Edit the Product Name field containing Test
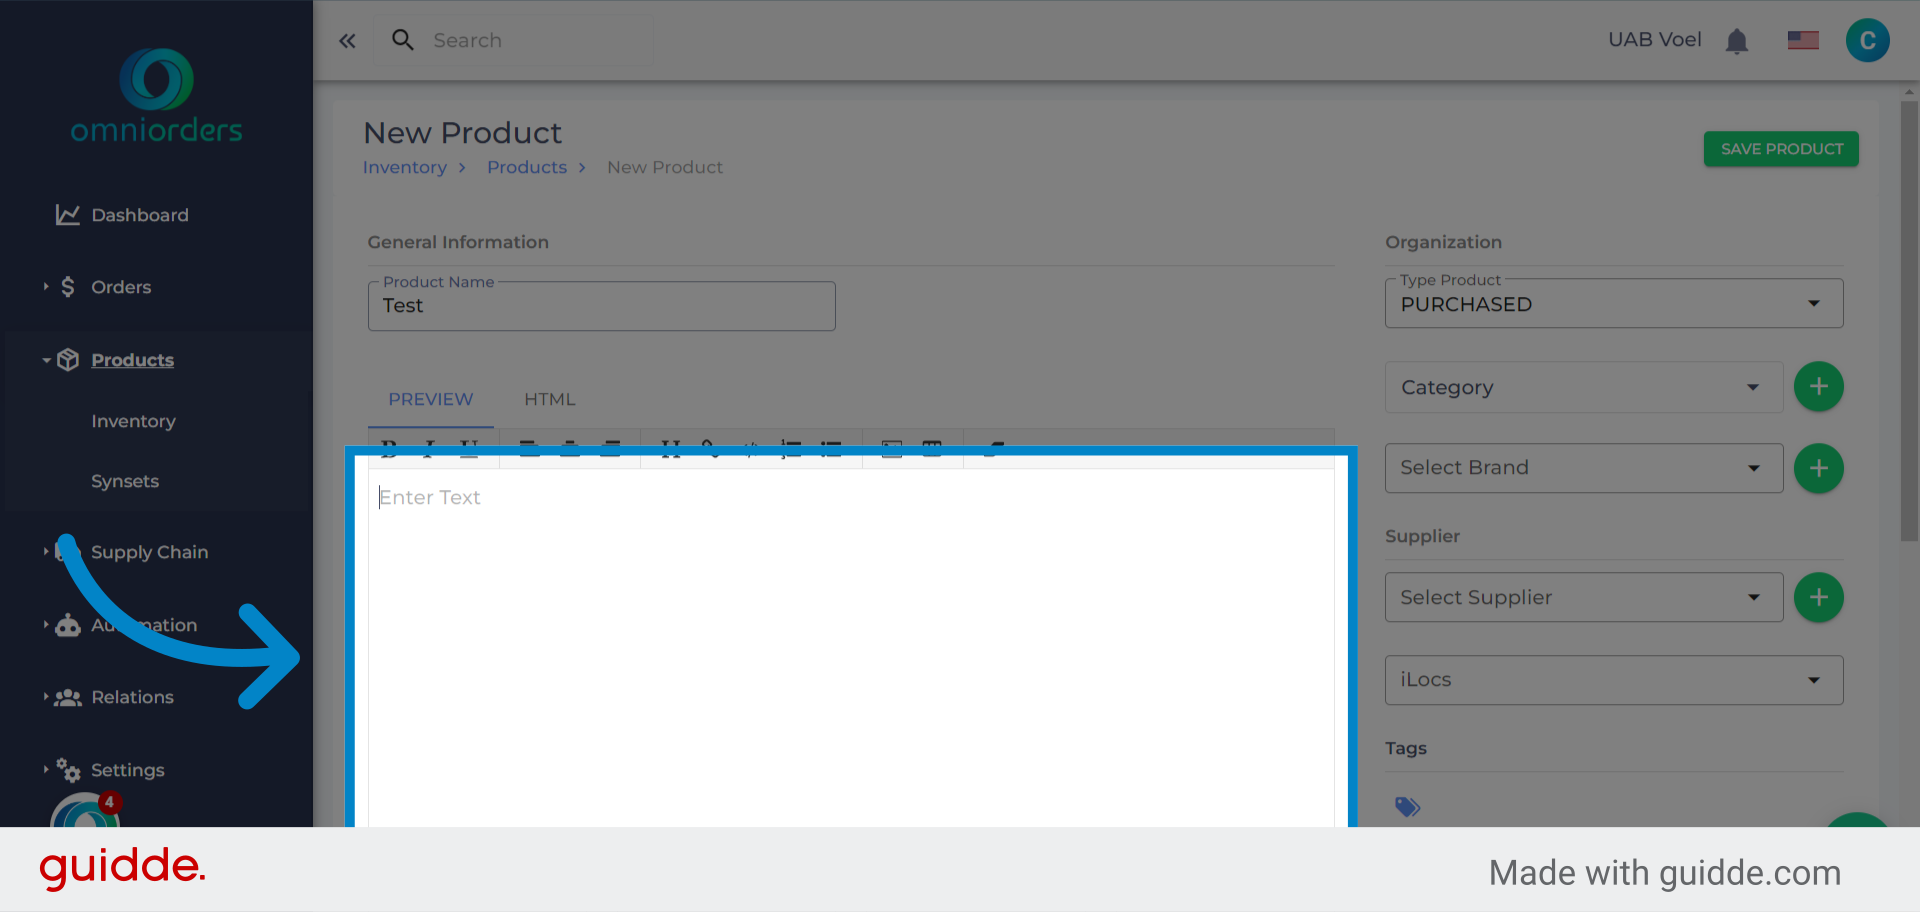 (x=601, y=306)
